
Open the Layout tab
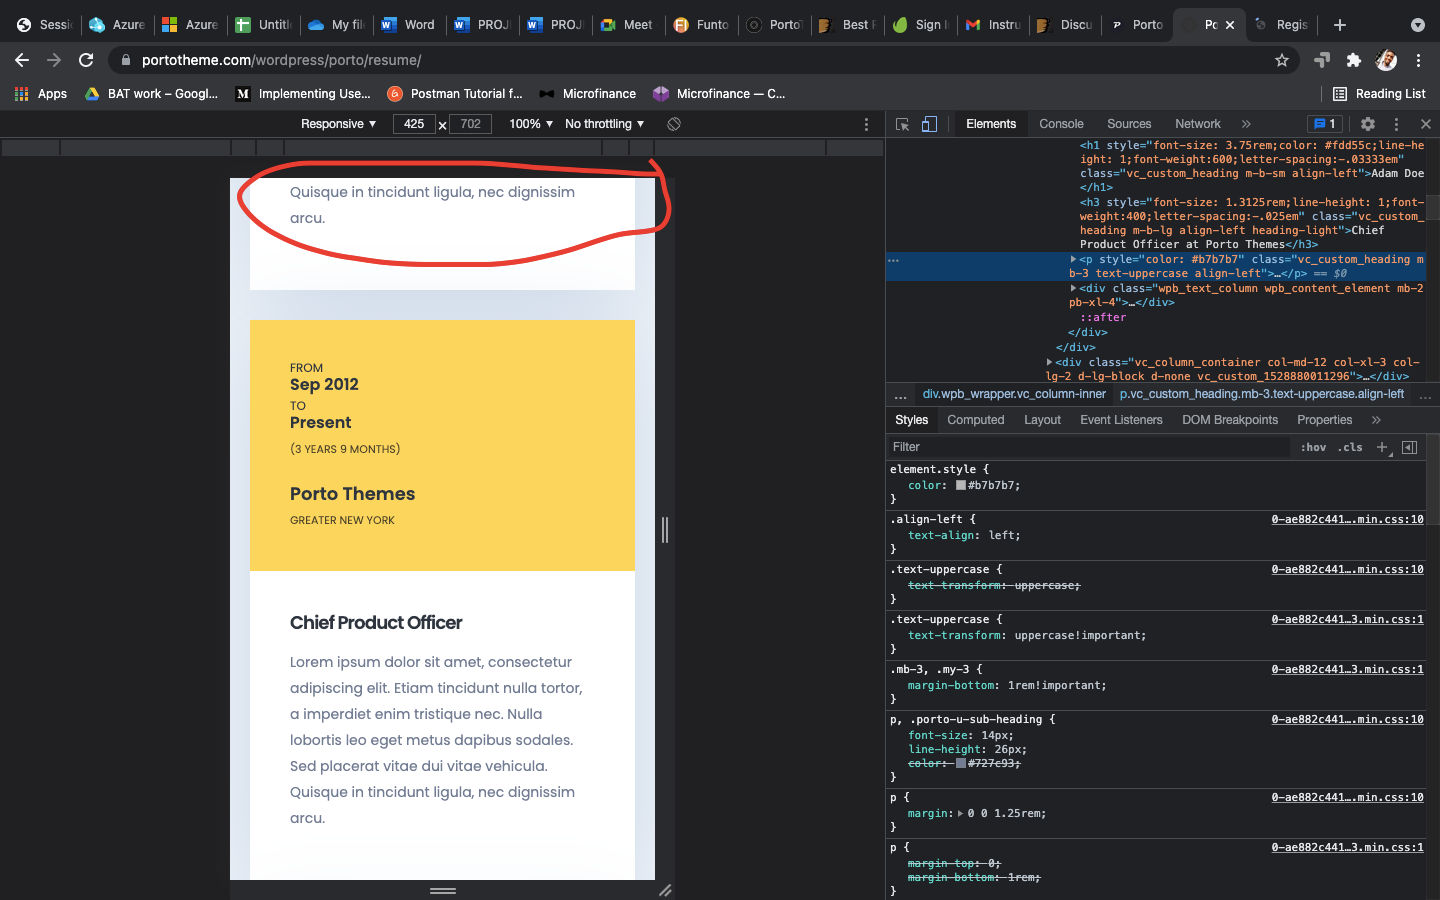pyautogui.click(x=1042, y=420)
